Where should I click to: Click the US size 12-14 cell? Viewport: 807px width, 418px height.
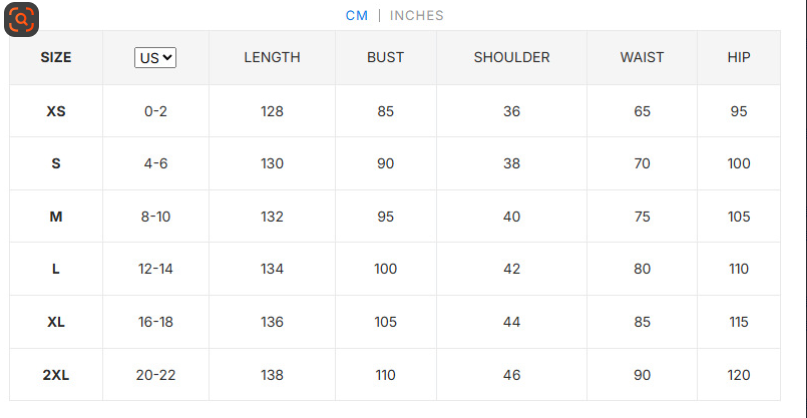click(x=155, y=269)
